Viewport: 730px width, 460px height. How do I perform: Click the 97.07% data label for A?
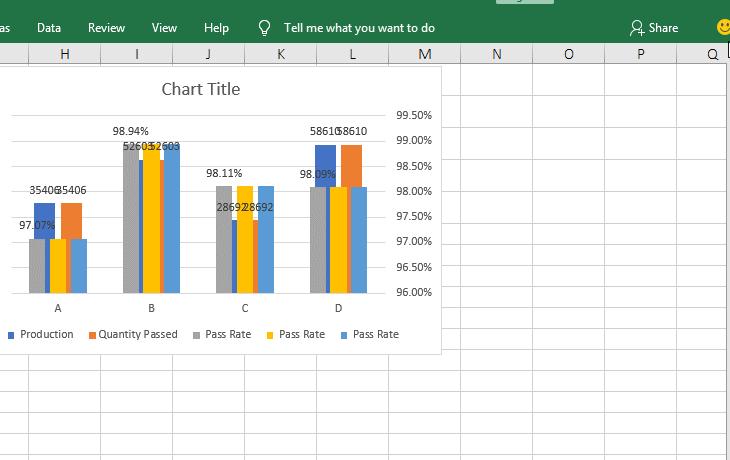tap(37, 225)
